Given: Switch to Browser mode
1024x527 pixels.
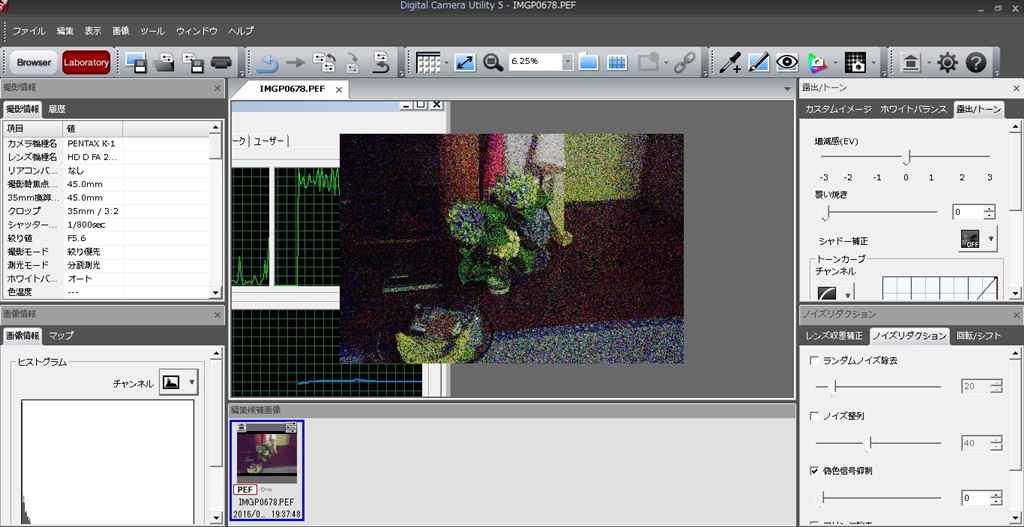Looking at the screenshot, I should tap(34, 62).
